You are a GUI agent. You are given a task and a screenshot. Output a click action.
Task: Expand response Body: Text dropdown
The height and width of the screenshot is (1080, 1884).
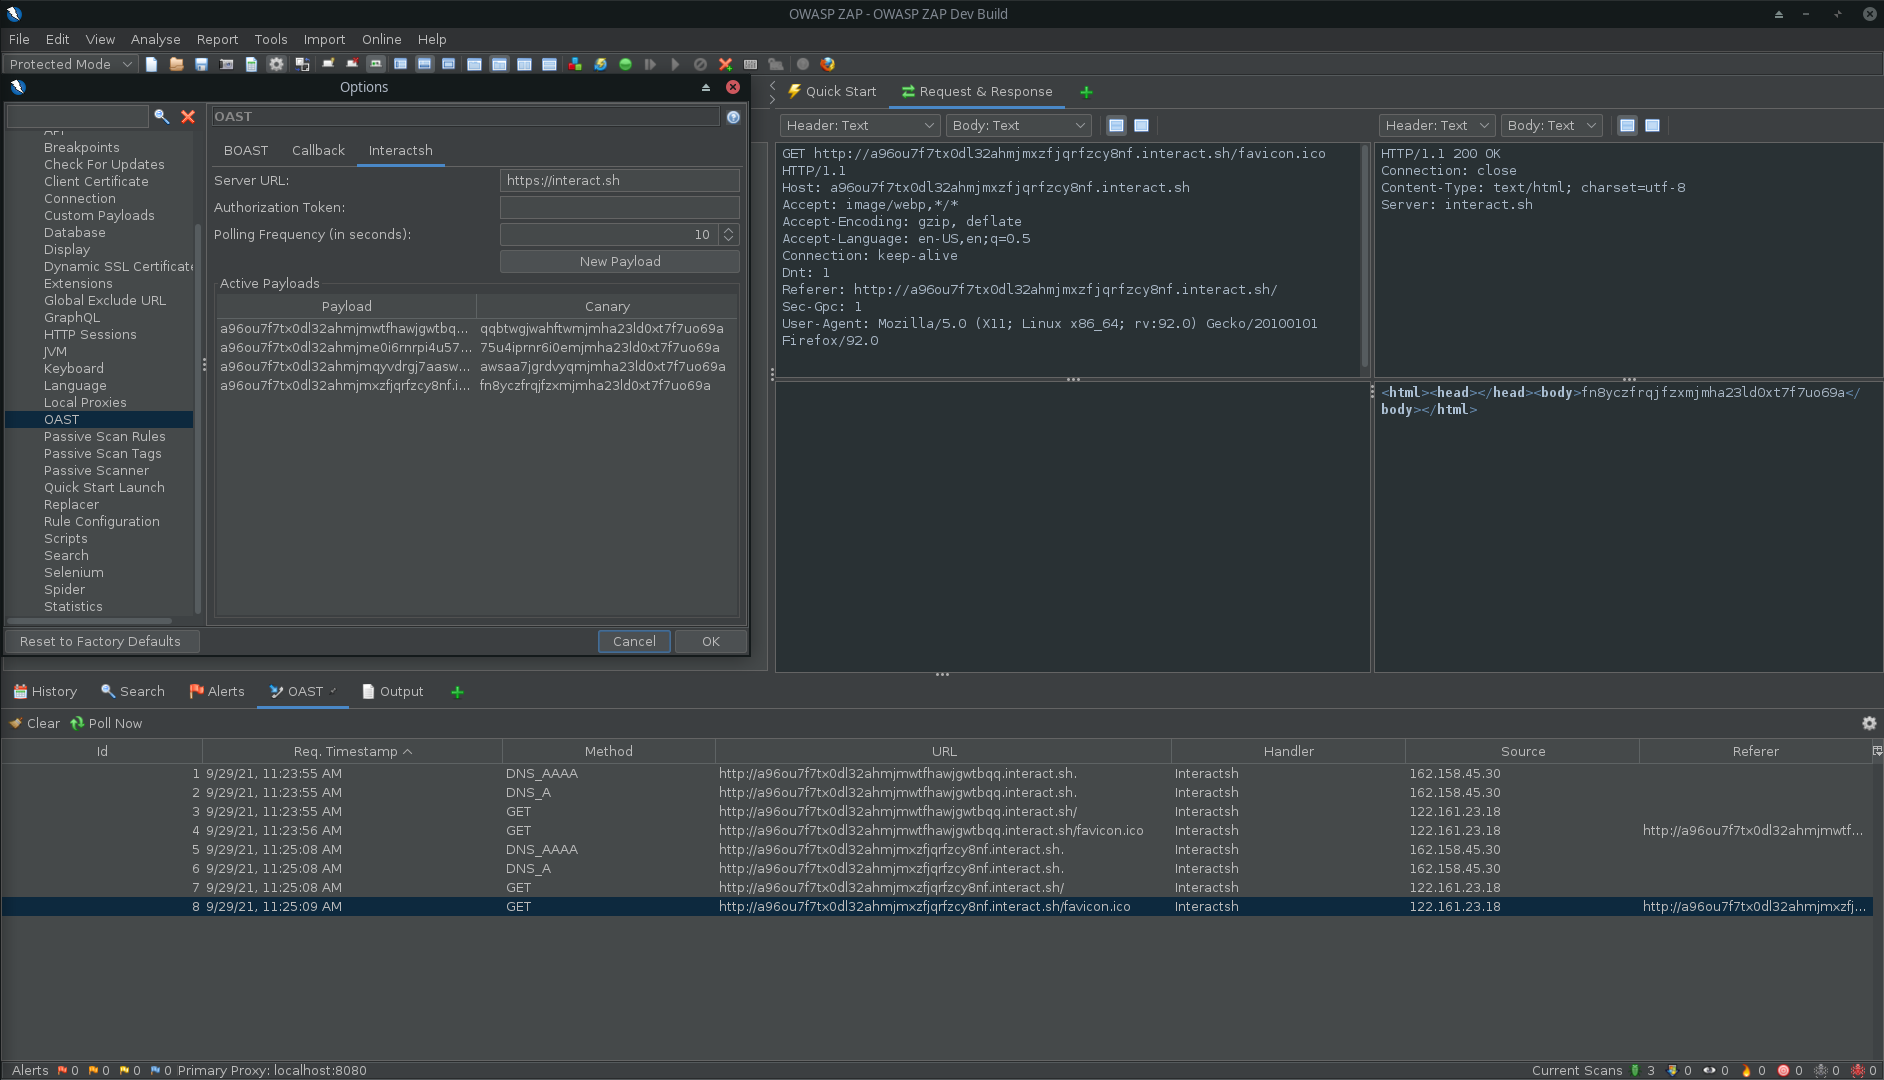[1553, 125]
